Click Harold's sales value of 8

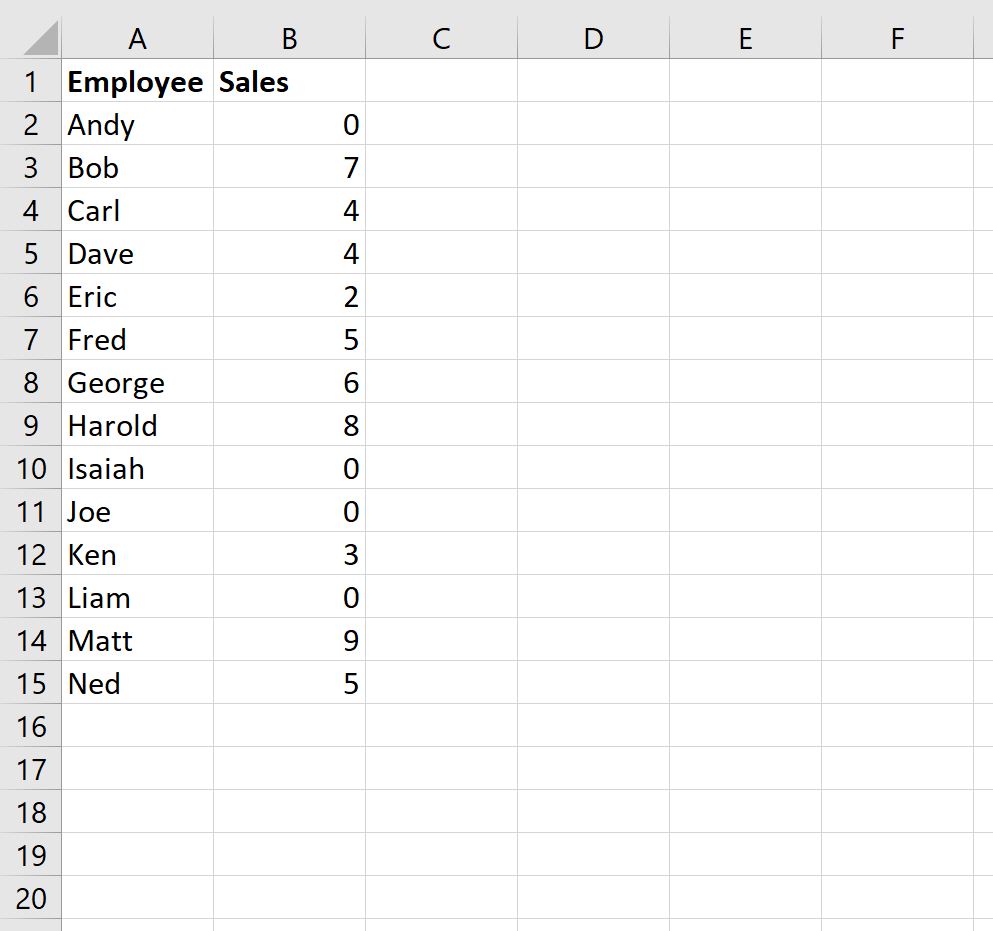pyautogui.click(x=288, y=425)
